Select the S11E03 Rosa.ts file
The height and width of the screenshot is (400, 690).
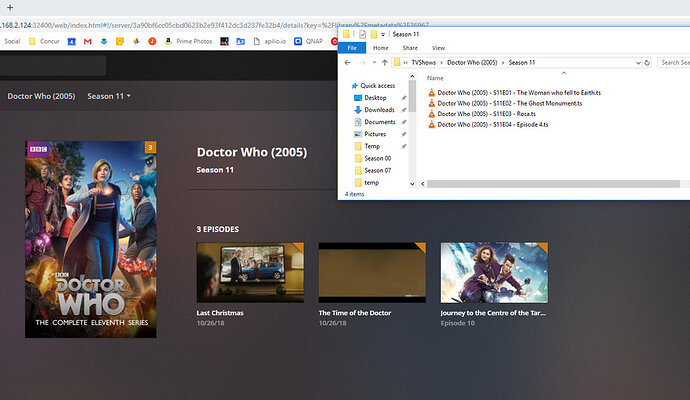click(x=481, y=114)
